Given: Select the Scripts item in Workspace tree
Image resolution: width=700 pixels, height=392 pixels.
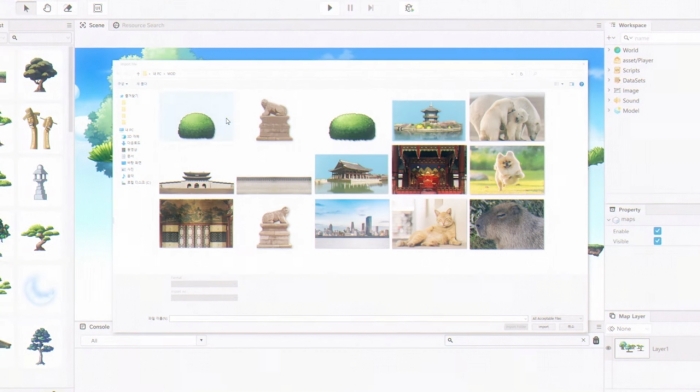Looking at the screenshot, I should 631,71.
